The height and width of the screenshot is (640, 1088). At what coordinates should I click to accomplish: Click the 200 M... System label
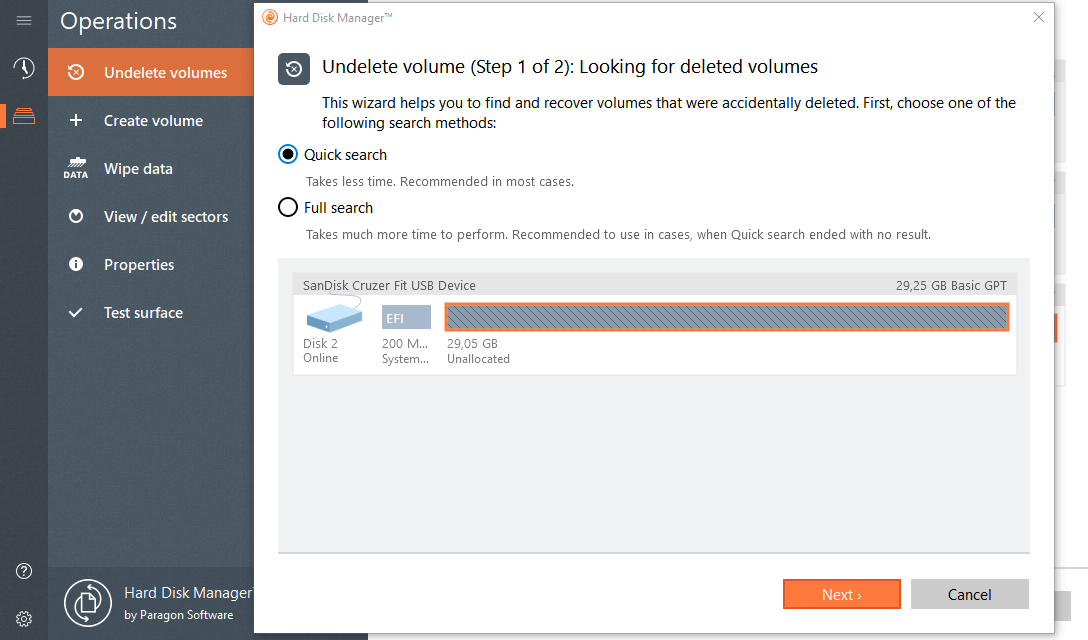click(405, 351)
